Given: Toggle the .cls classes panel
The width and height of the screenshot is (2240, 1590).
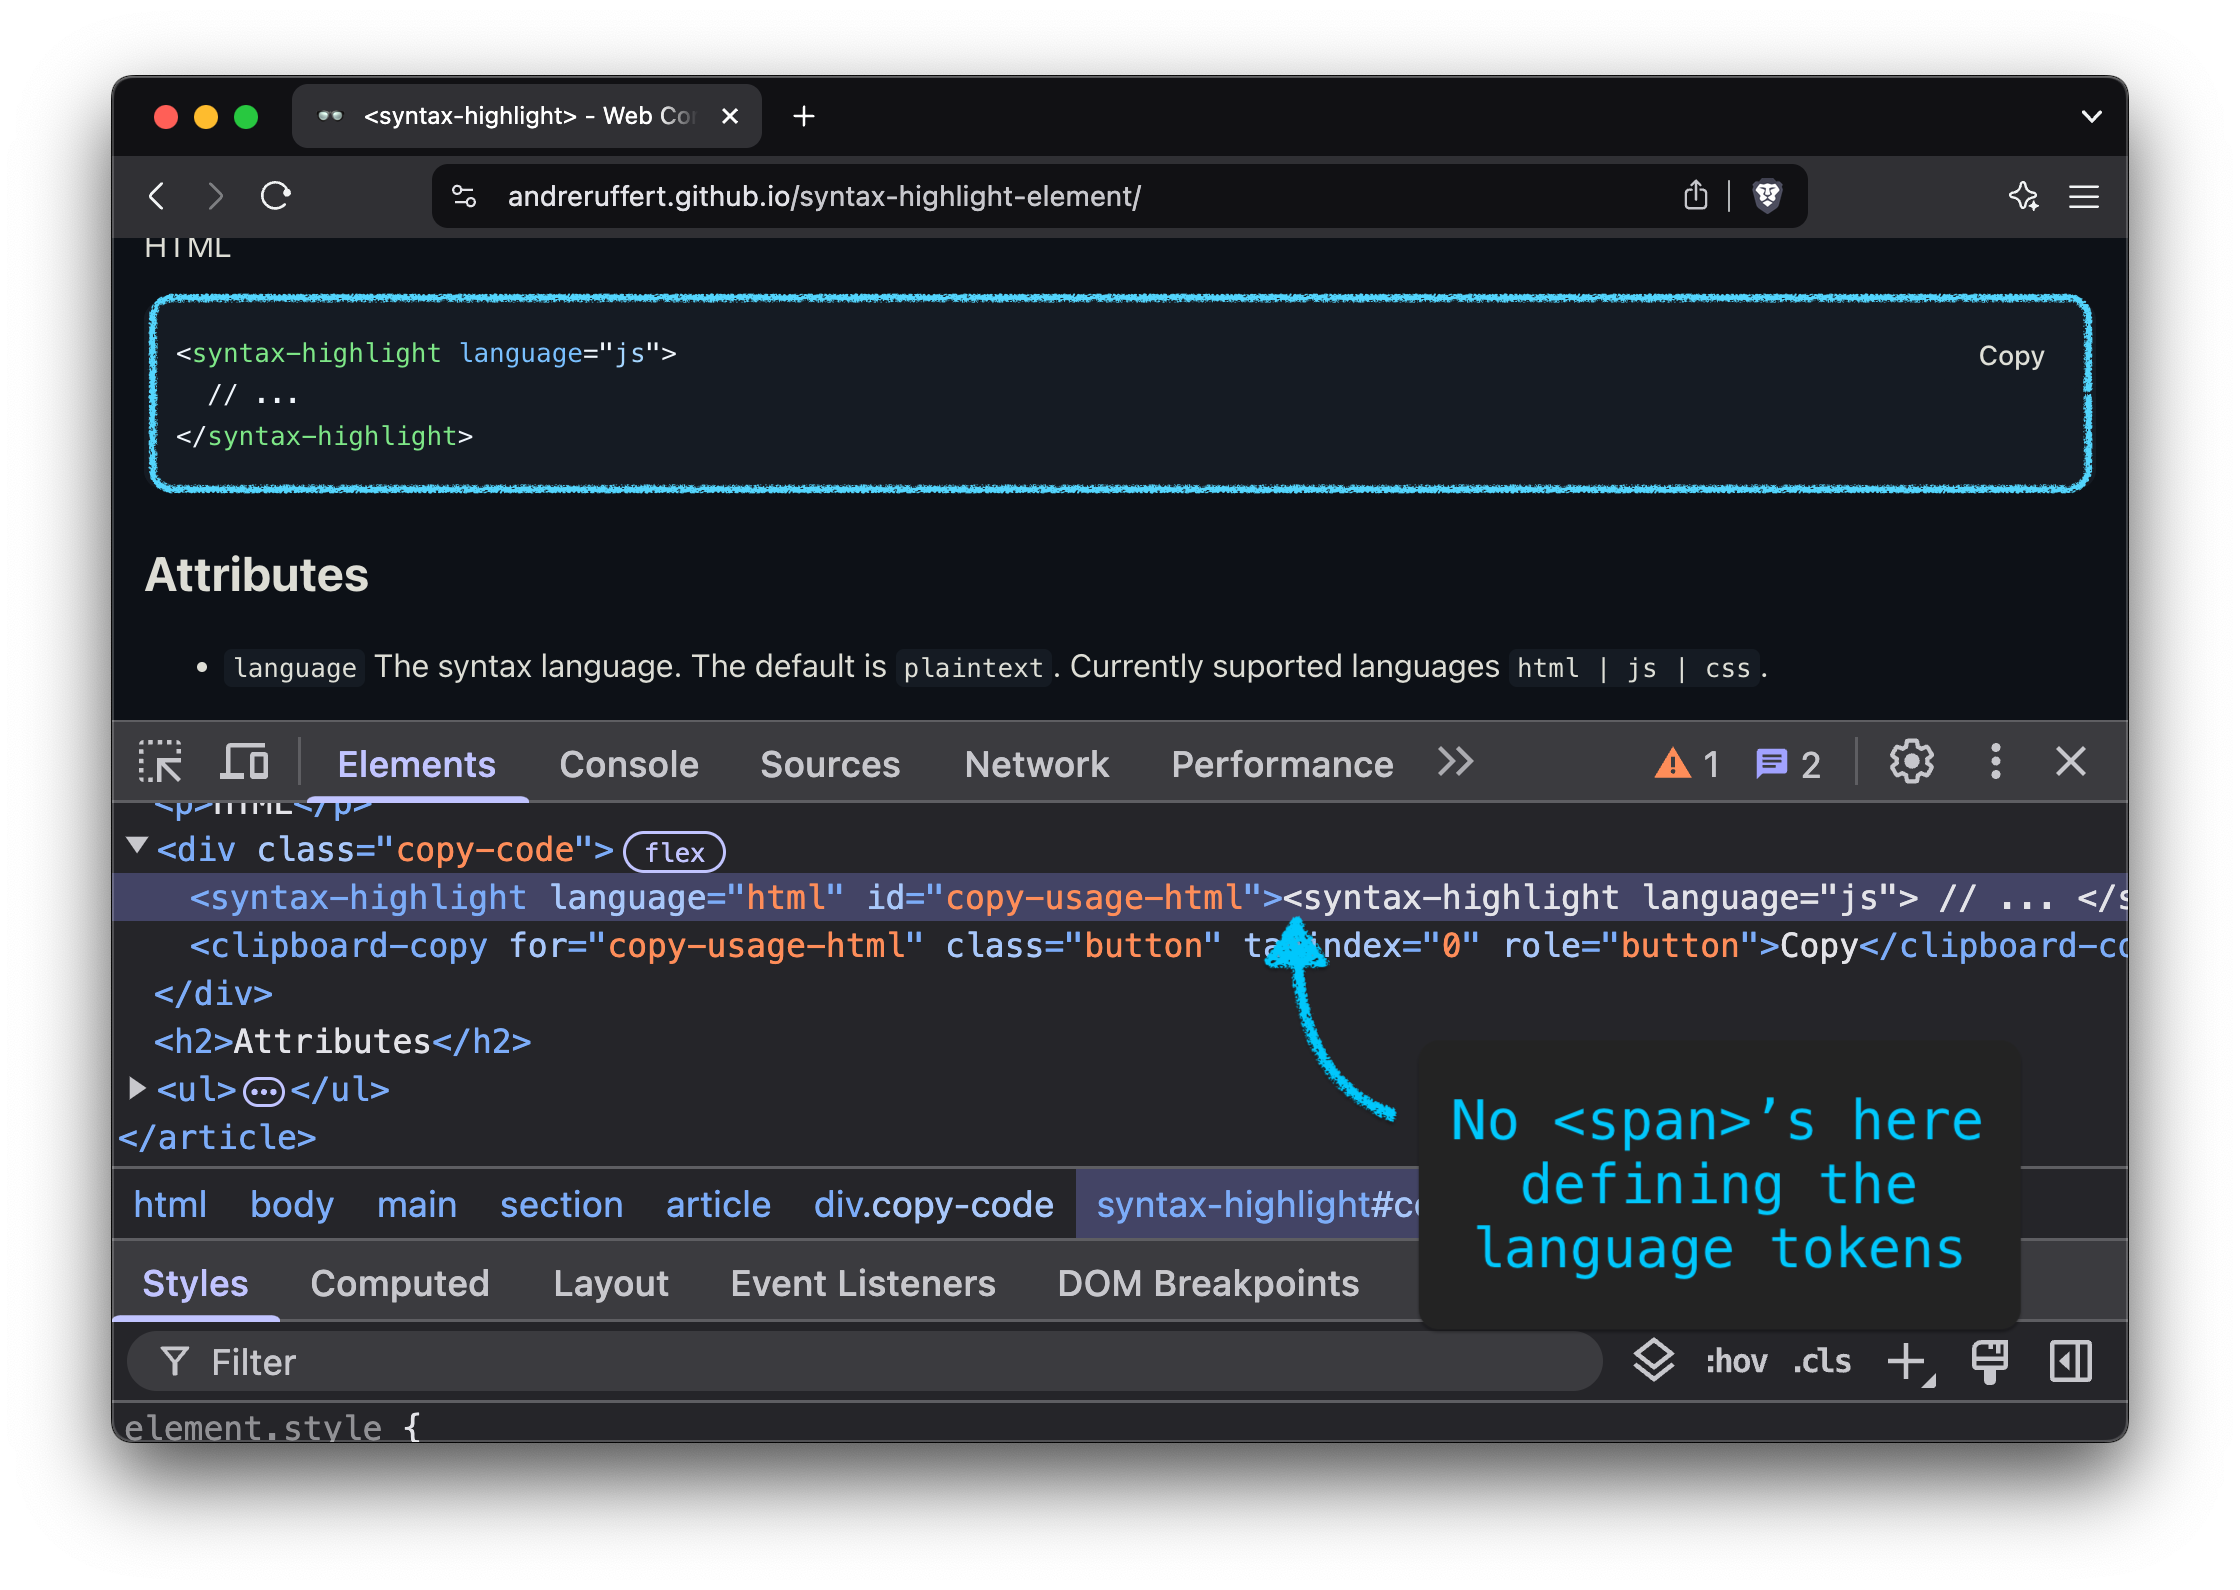Looking at the screenshot, I should (1822, 1362).
